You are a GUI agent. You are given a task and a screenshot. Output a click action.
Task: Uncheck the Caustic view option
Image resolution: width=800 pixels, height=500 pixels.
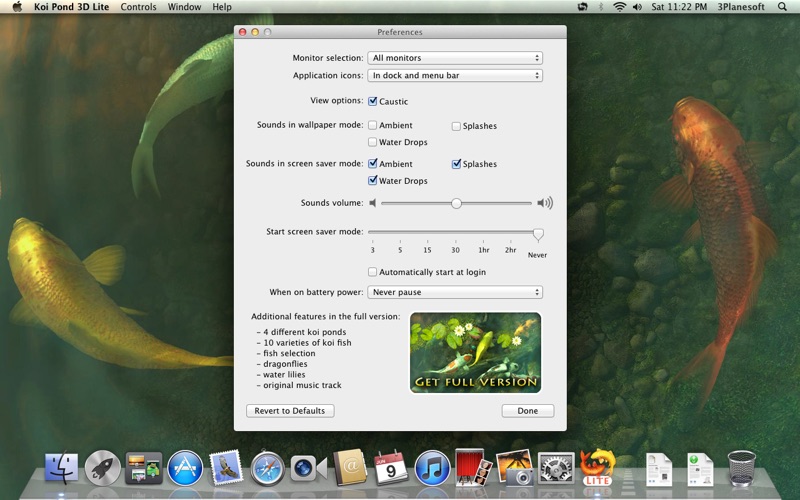(373, 101)
